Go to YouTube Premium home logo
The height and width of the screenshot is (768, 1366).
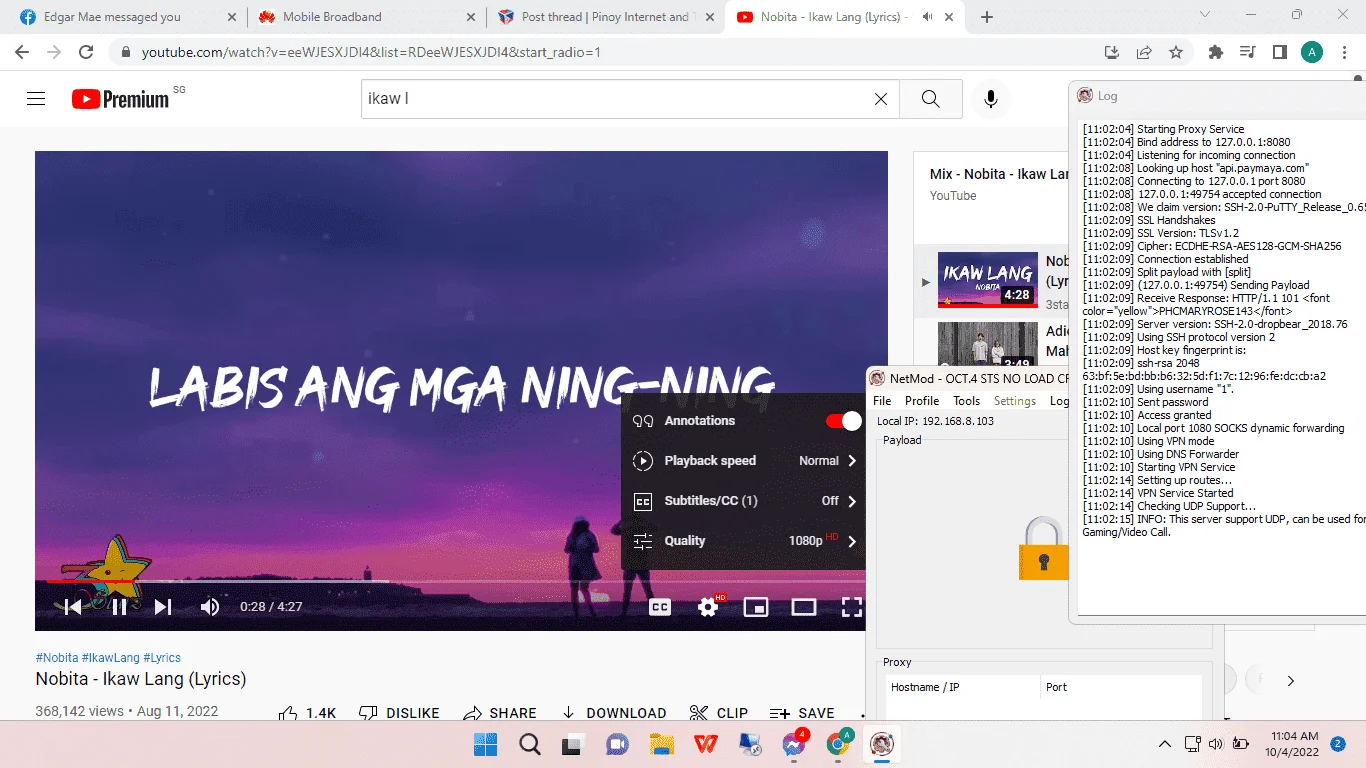(121, 98)
